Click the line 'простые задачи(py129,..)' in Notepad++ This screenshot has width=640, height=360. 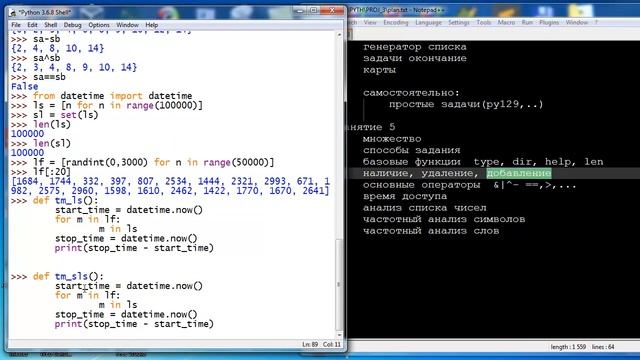(x=466, y=104)
